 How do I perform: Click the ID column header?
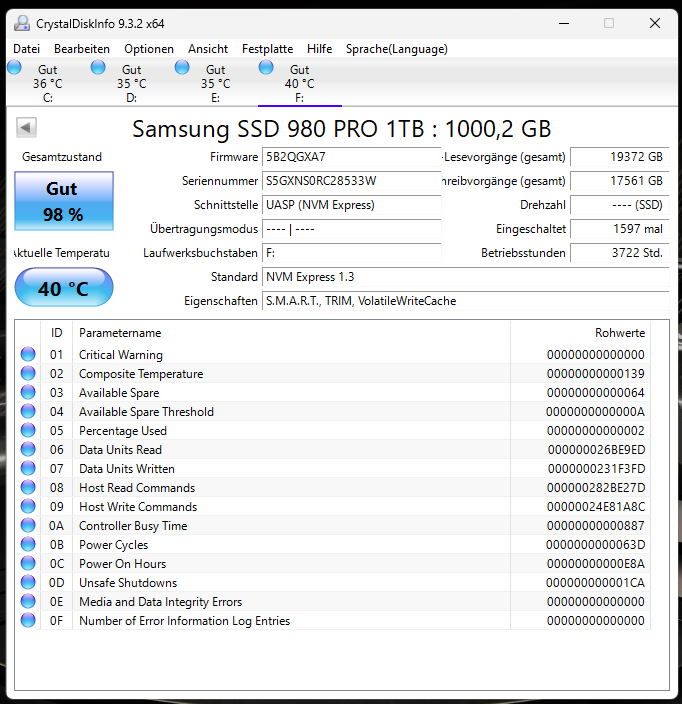56,333
